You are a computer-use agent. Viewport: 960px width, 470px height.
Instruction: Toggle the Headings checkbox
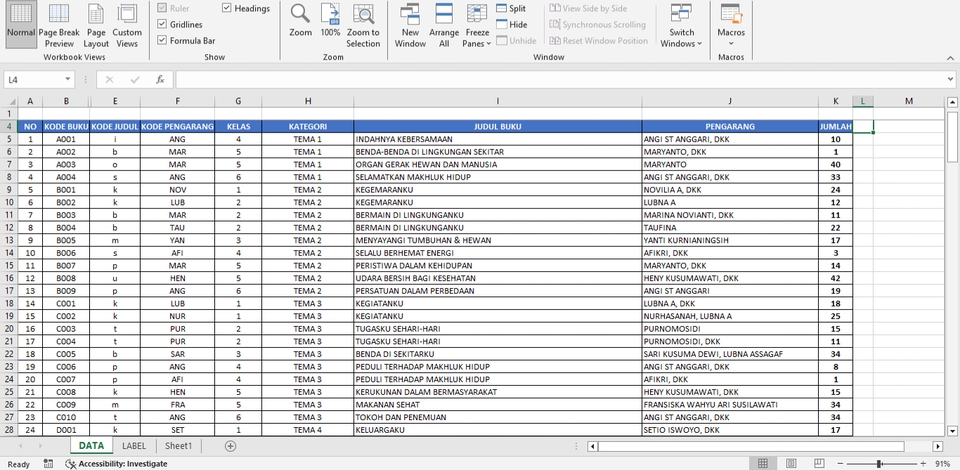[x=227, y=9]
